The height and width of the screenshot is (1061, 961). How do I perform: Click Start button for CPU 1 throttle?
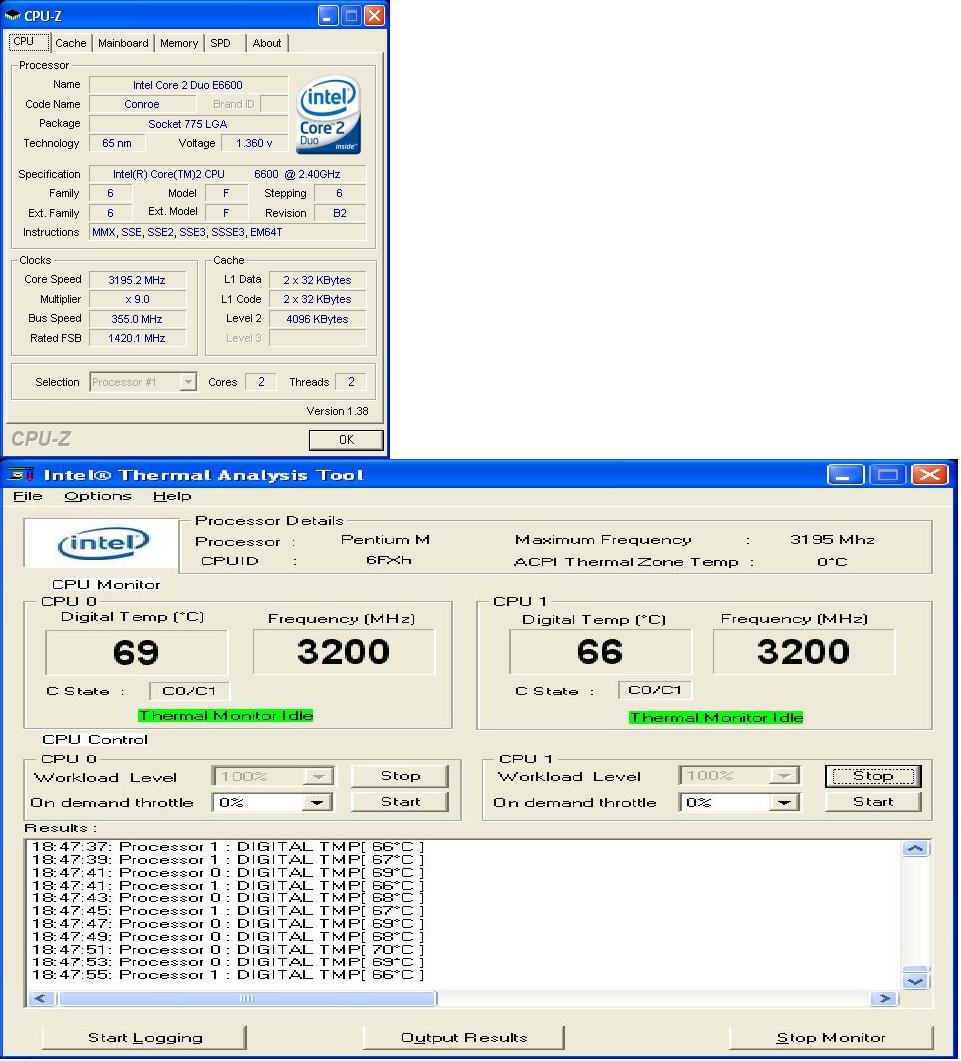point(873,801)
